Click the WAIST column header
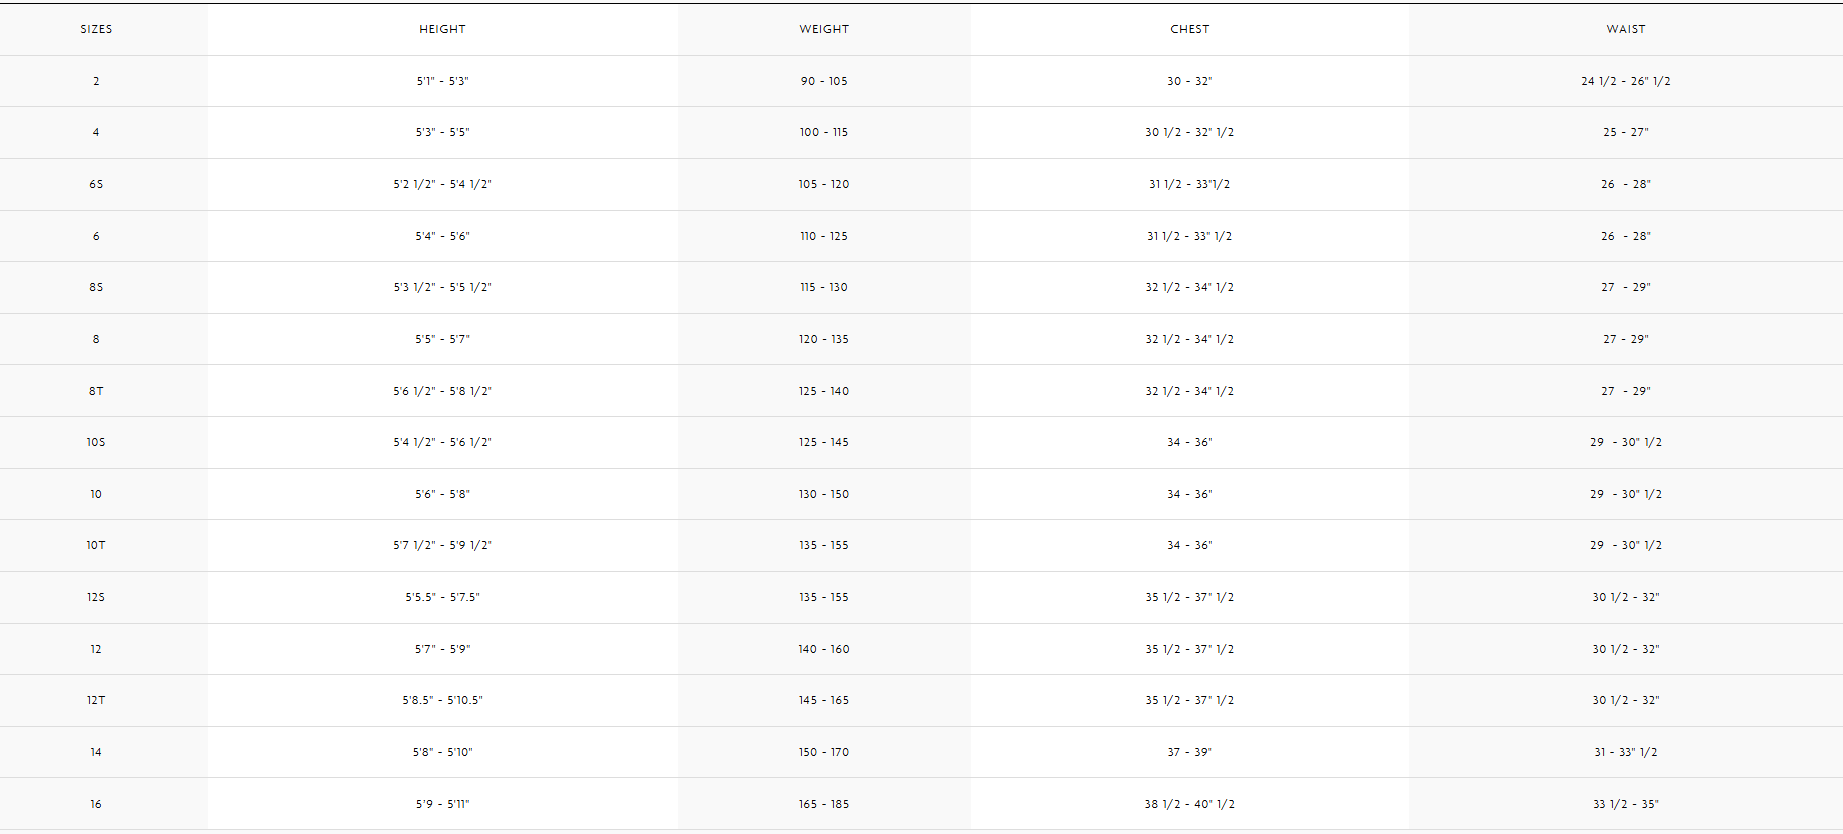This screenshot has height=834, width=1843. pos(1625,29)
